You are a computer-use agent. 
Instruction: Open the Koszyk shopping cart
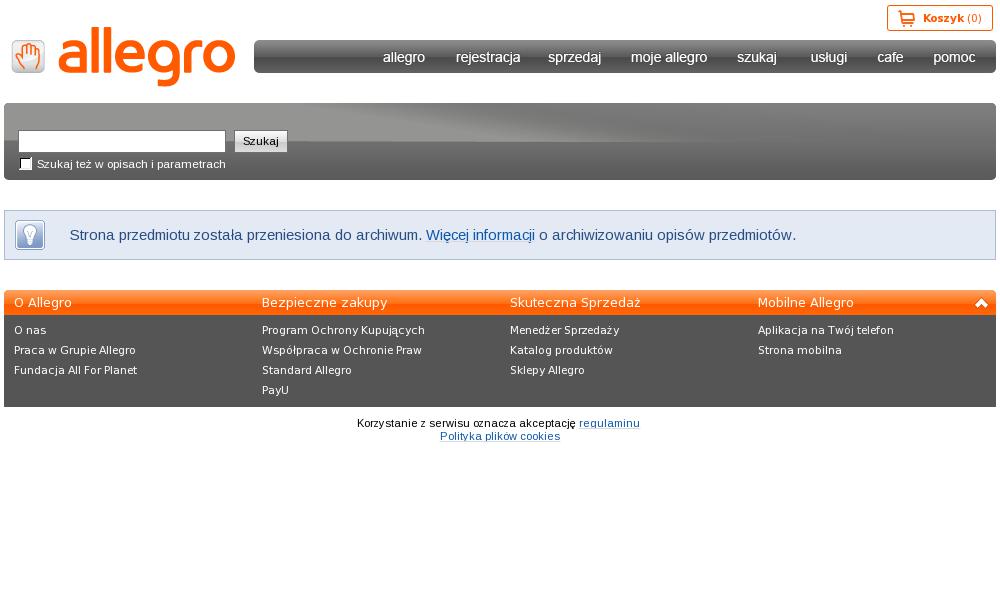939,18
